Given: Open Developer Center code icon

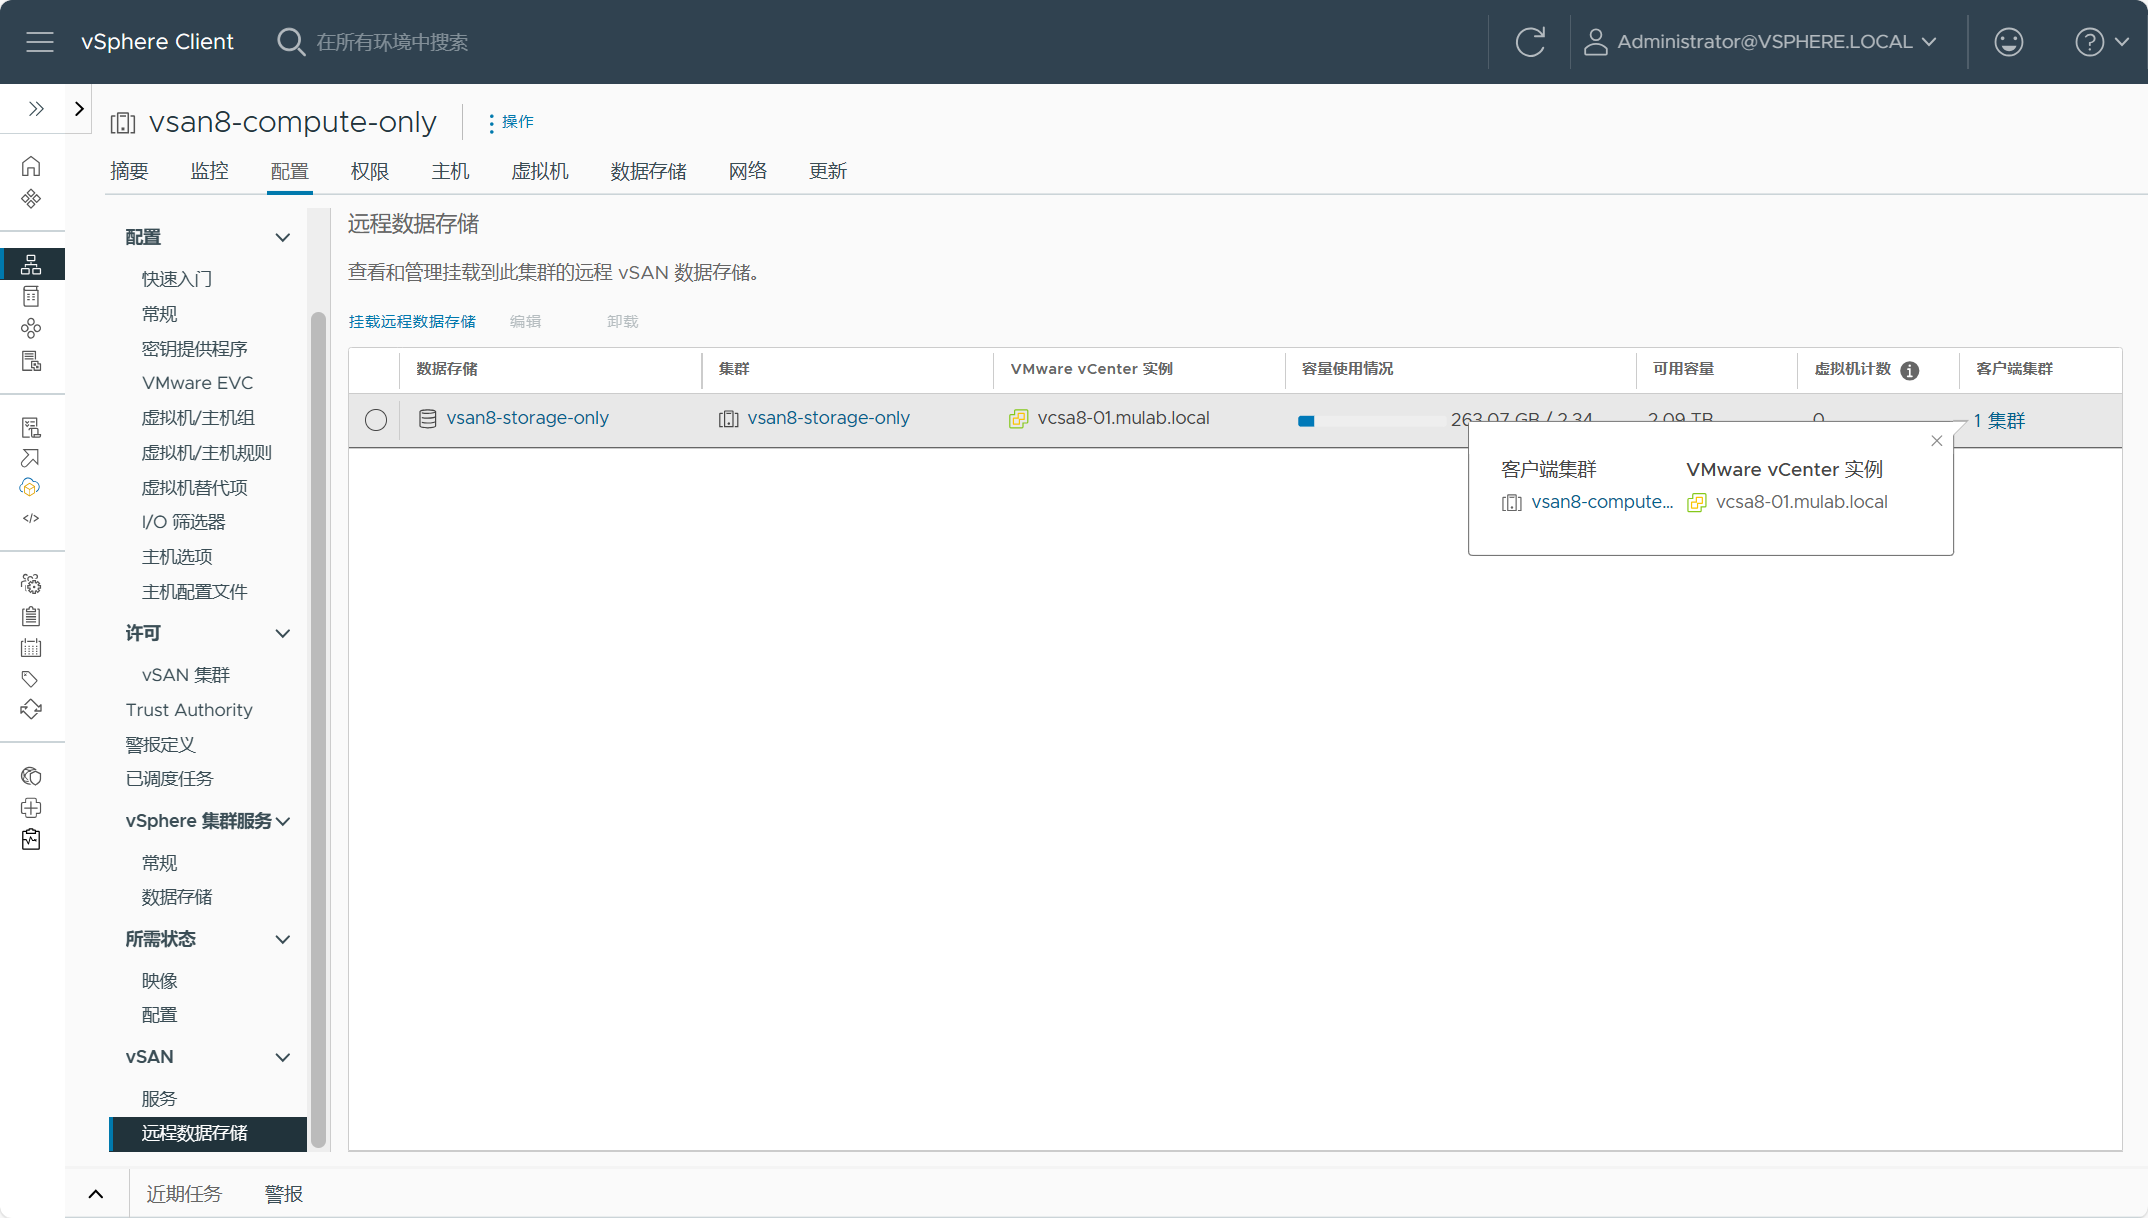Looking at the screenshot, I should [x=31, y=518].
